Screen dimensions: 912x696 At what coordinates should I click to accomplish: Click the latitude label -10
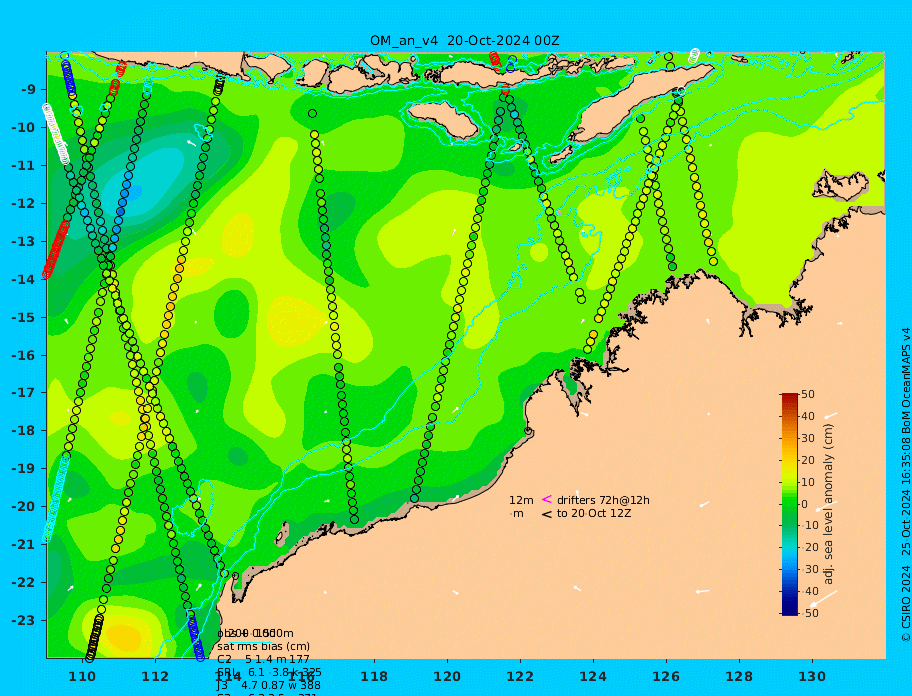coord(24,127)
